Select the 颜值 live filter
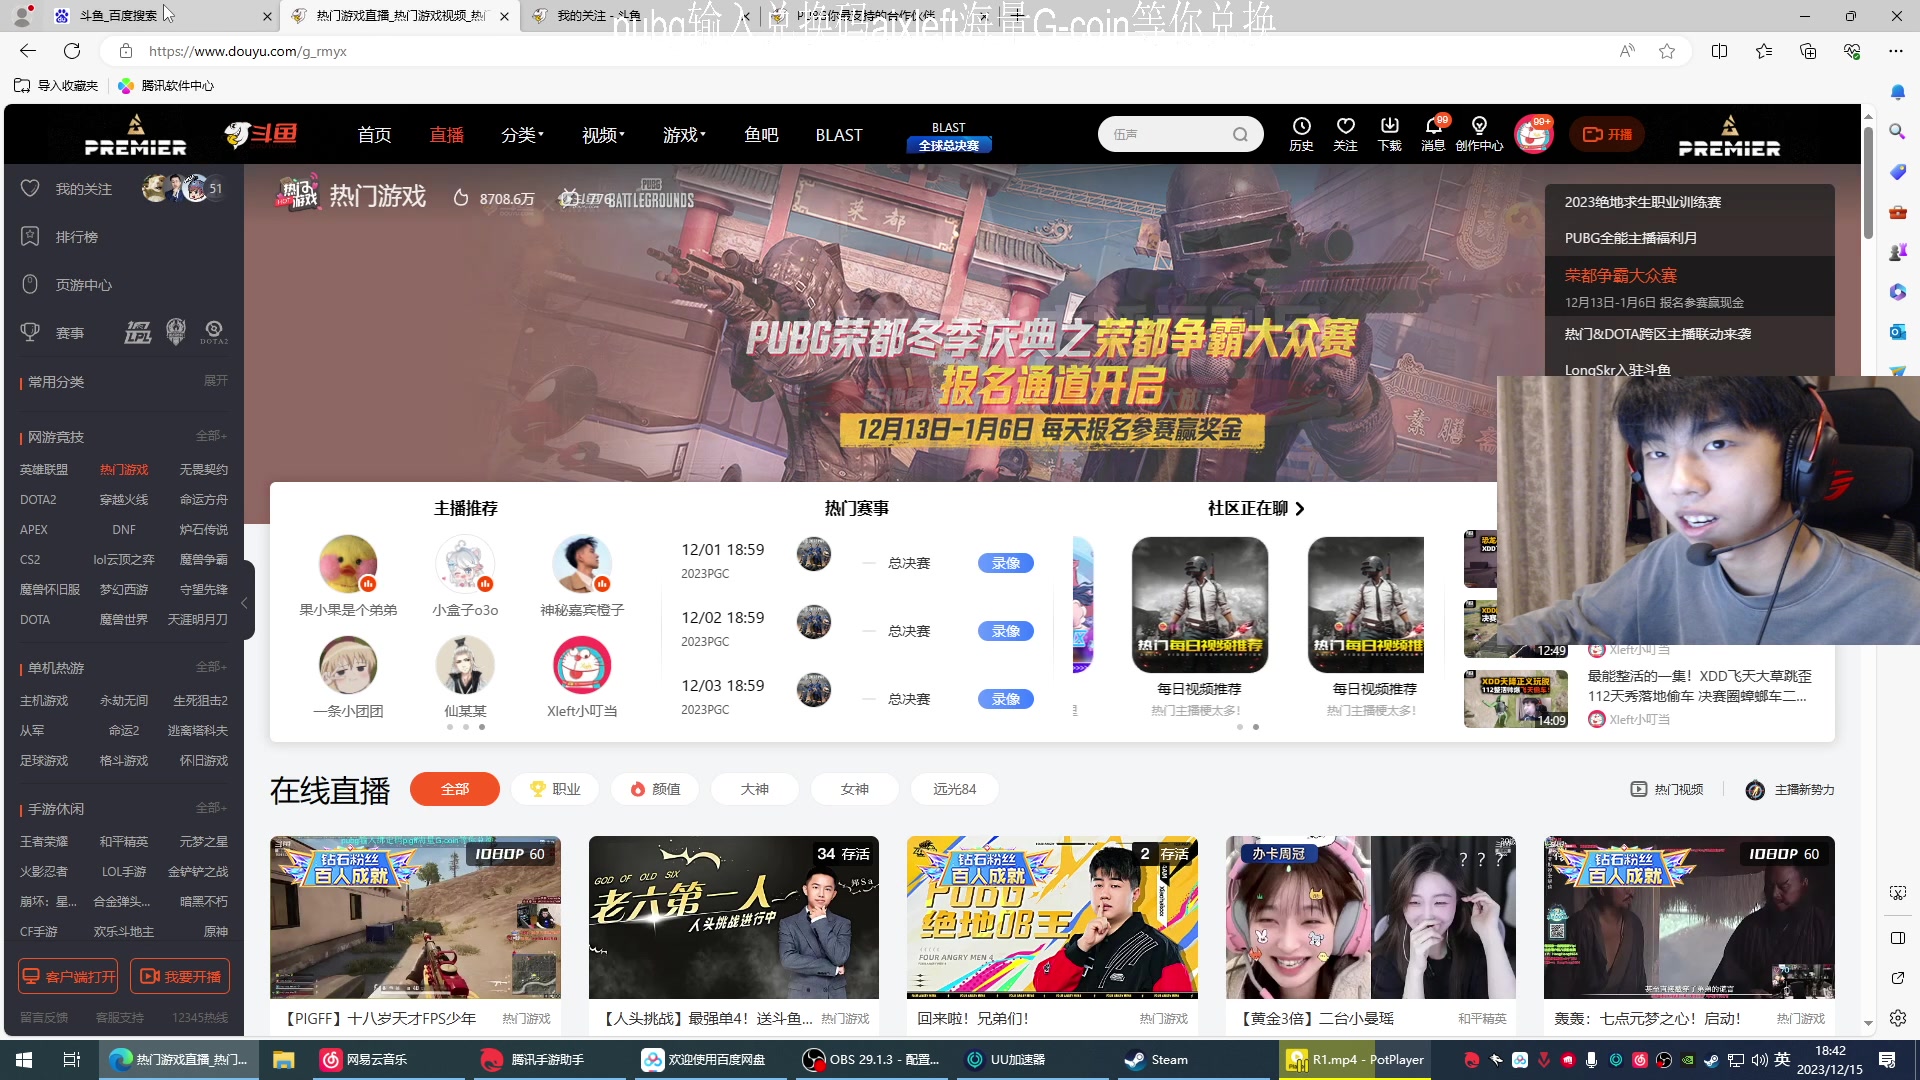This screenshot has width=1920, height=1080. [655, 789]
